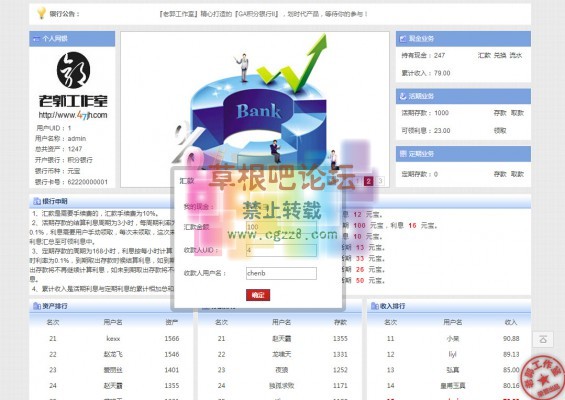Open the 兑换 link in 现金业务
This screenshot has width=565, height=400.
click(500, 55)
